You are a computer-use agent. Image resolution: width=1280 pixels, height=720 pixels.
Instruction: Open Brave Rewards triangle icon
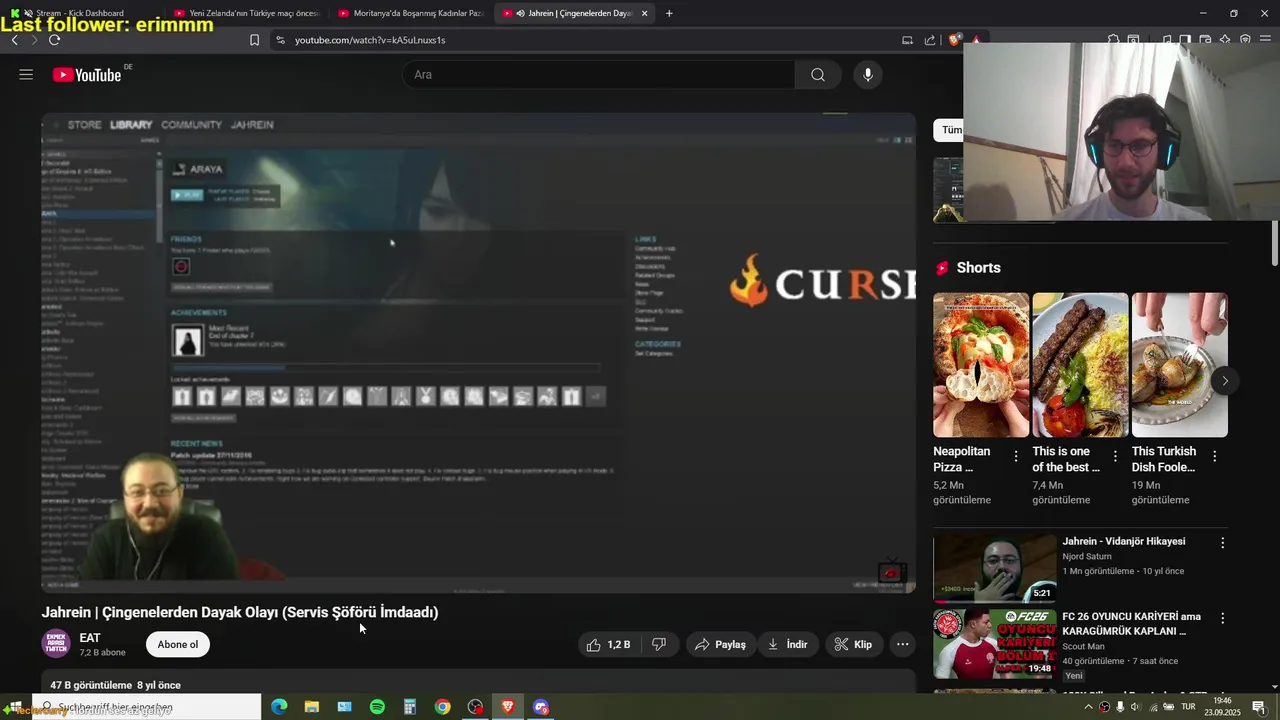point(976,40)
